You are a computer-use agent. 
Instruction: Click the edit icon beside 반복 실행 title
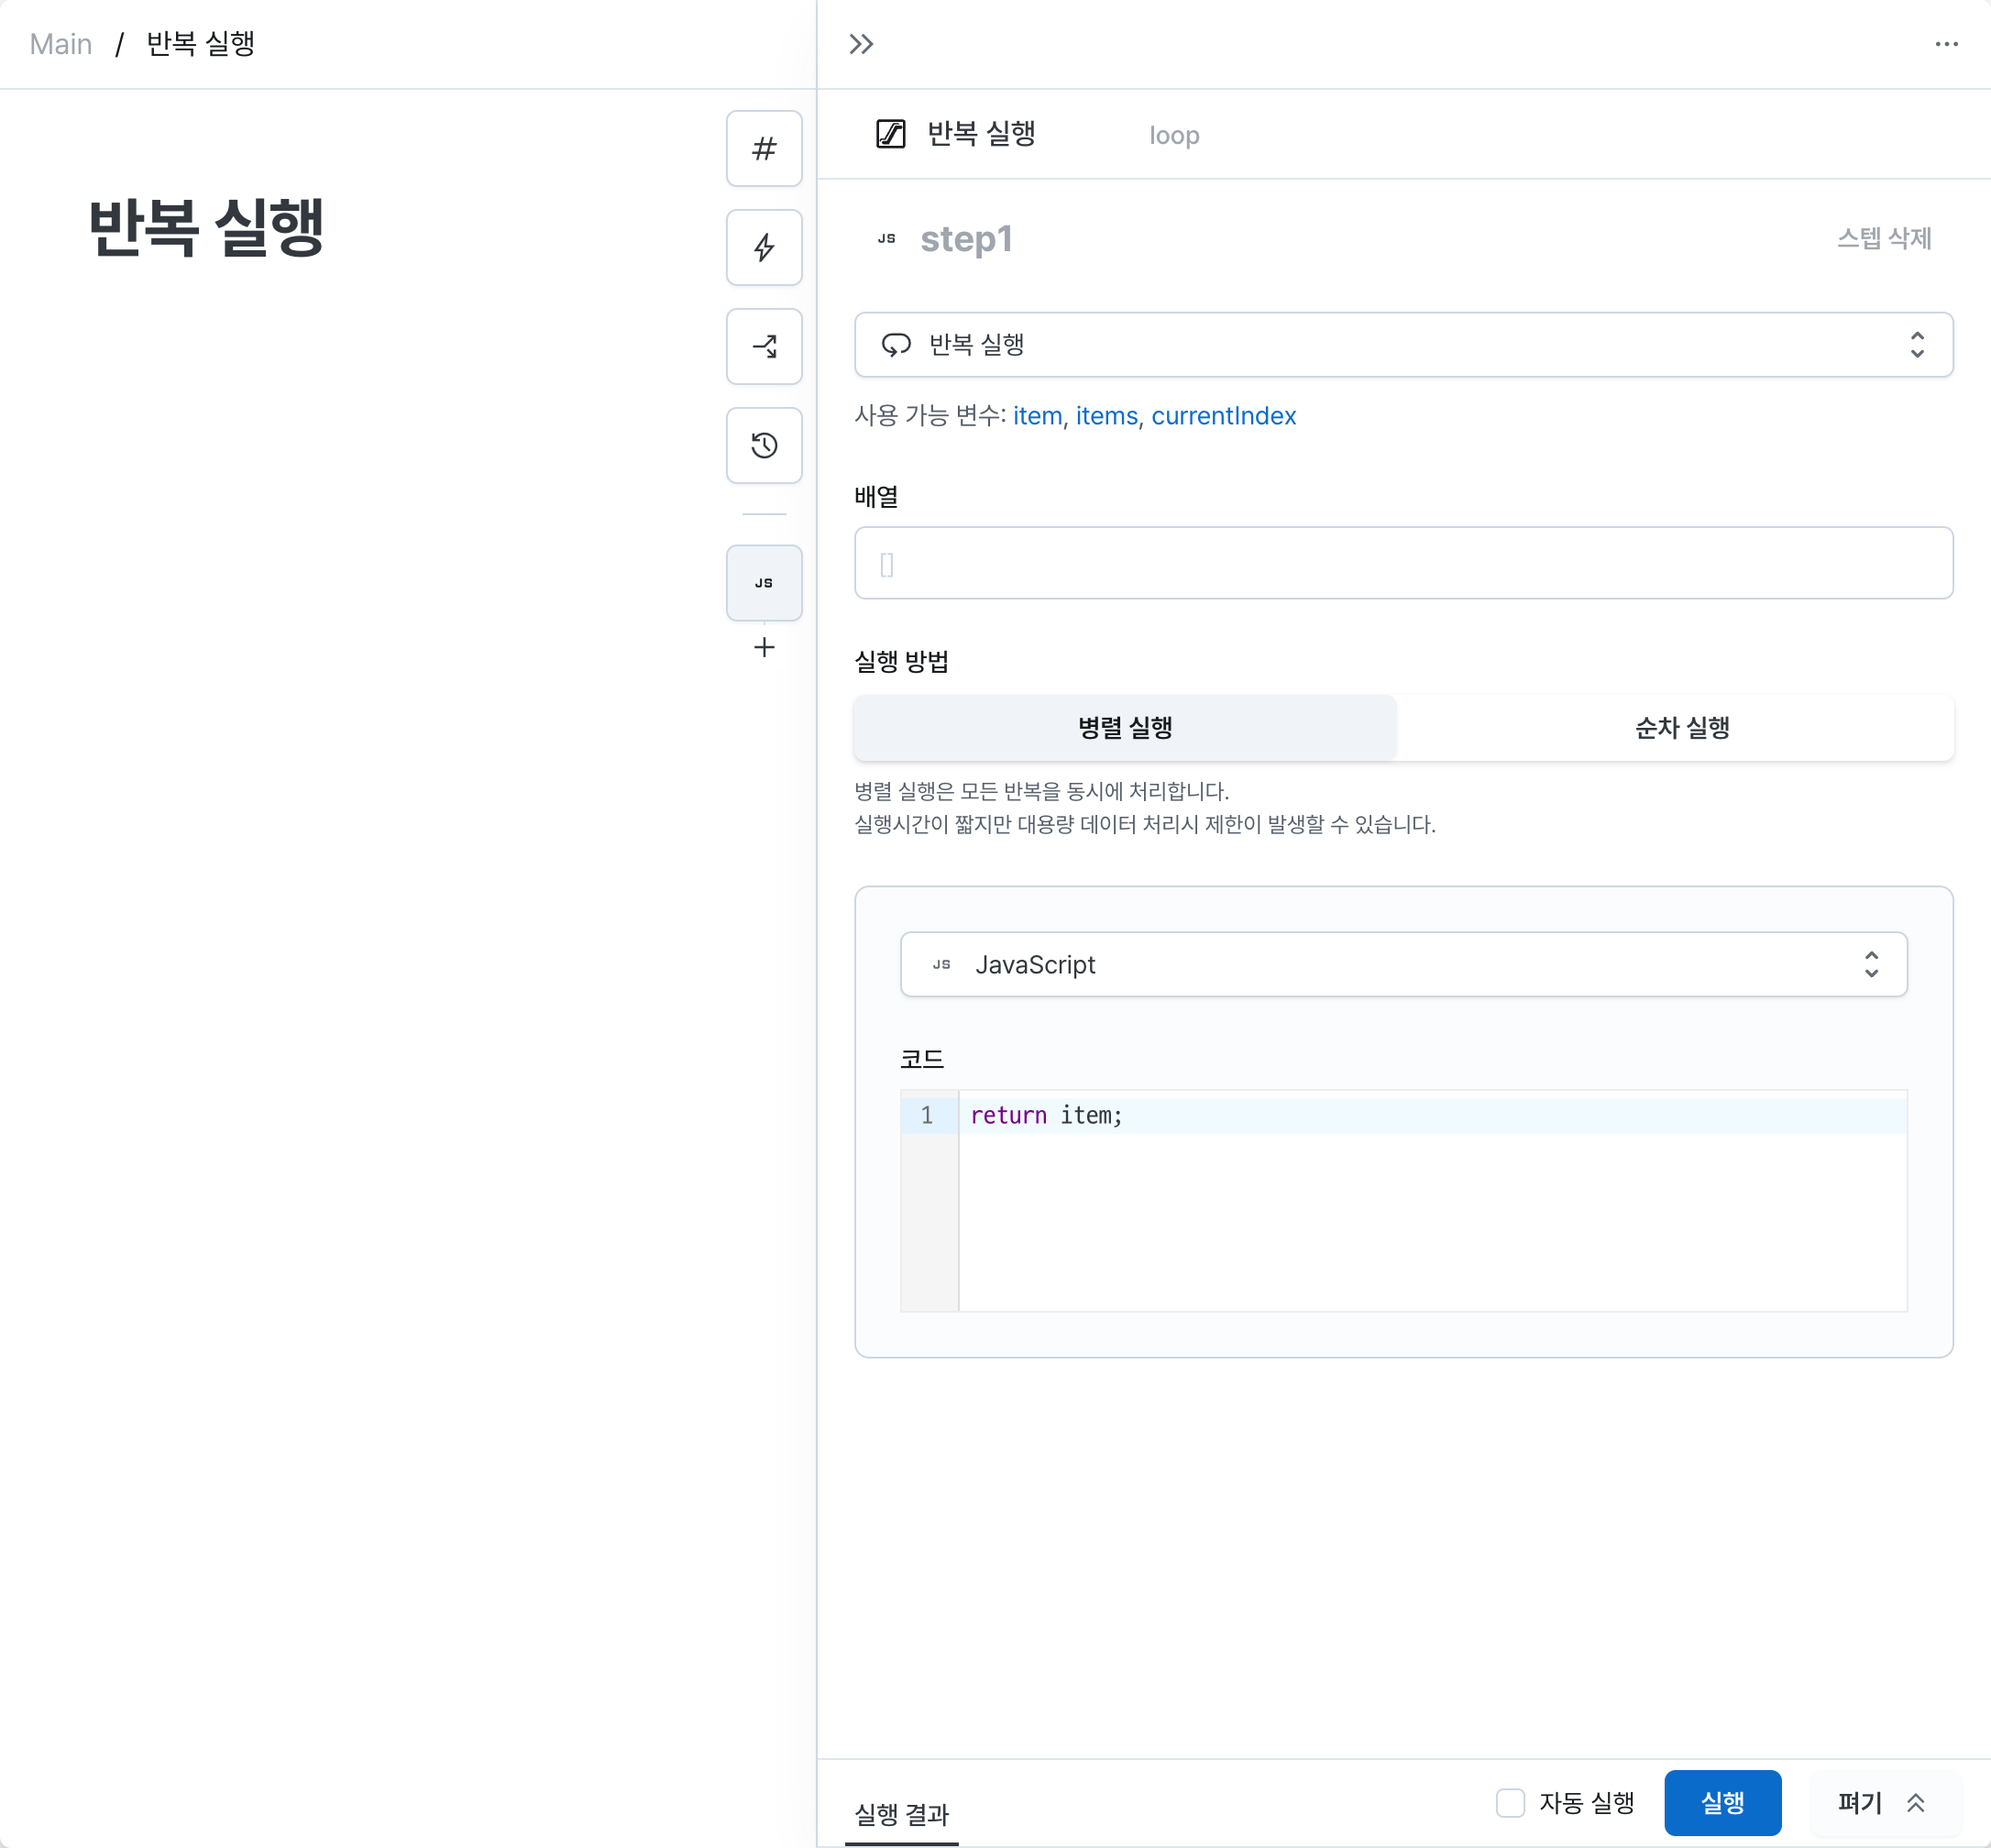890,134
